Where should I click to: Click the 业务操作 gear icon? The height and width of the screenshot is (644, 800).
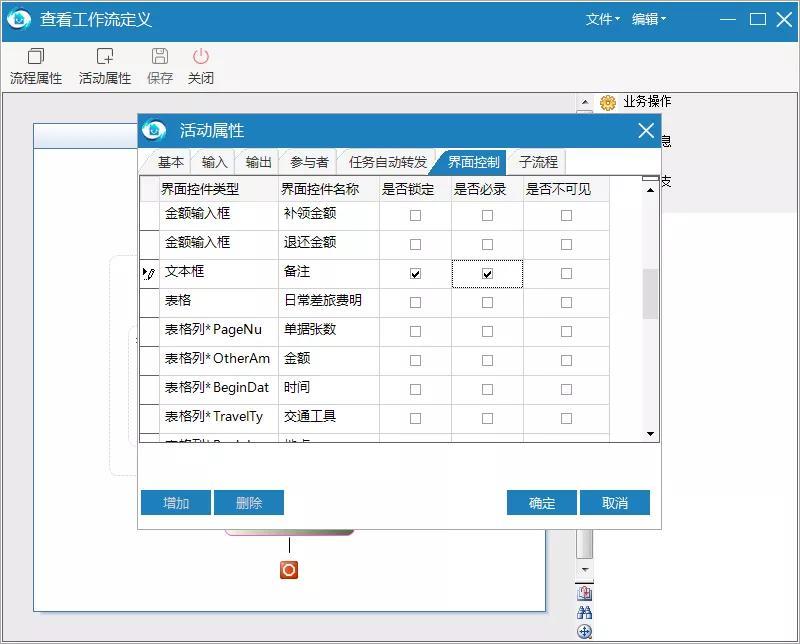pos(607,103)
